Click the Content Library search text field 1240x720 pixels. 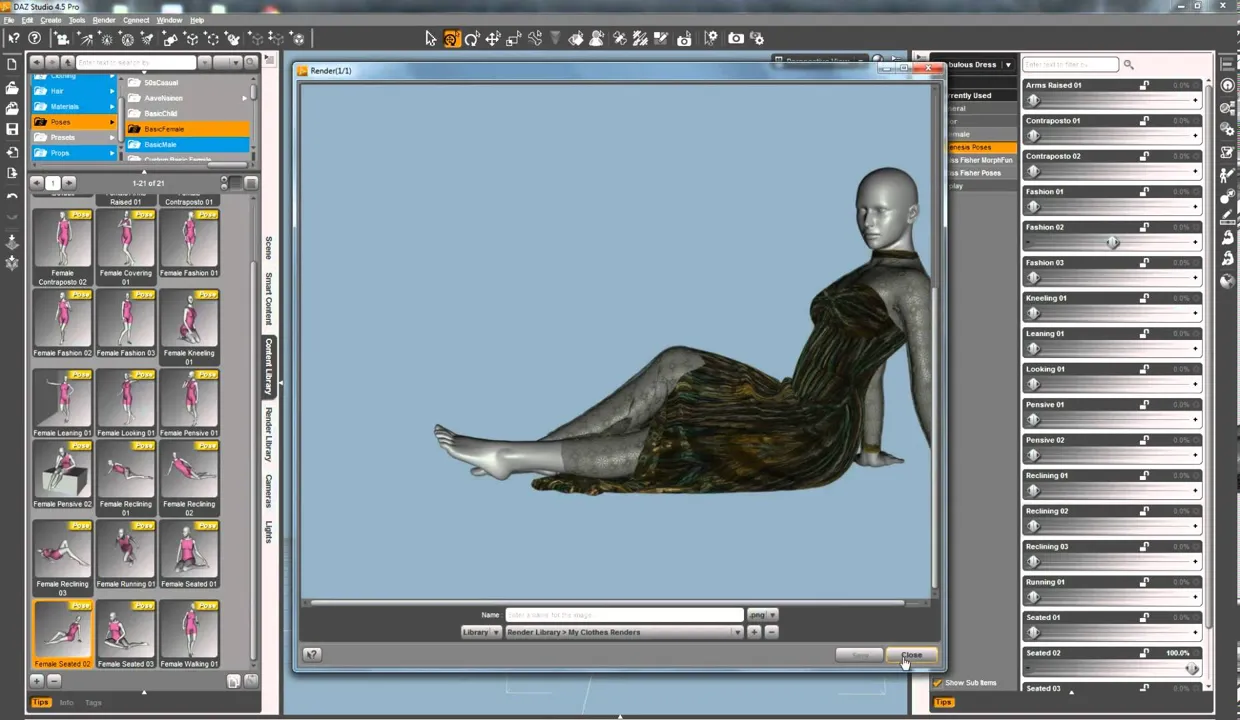134,62
